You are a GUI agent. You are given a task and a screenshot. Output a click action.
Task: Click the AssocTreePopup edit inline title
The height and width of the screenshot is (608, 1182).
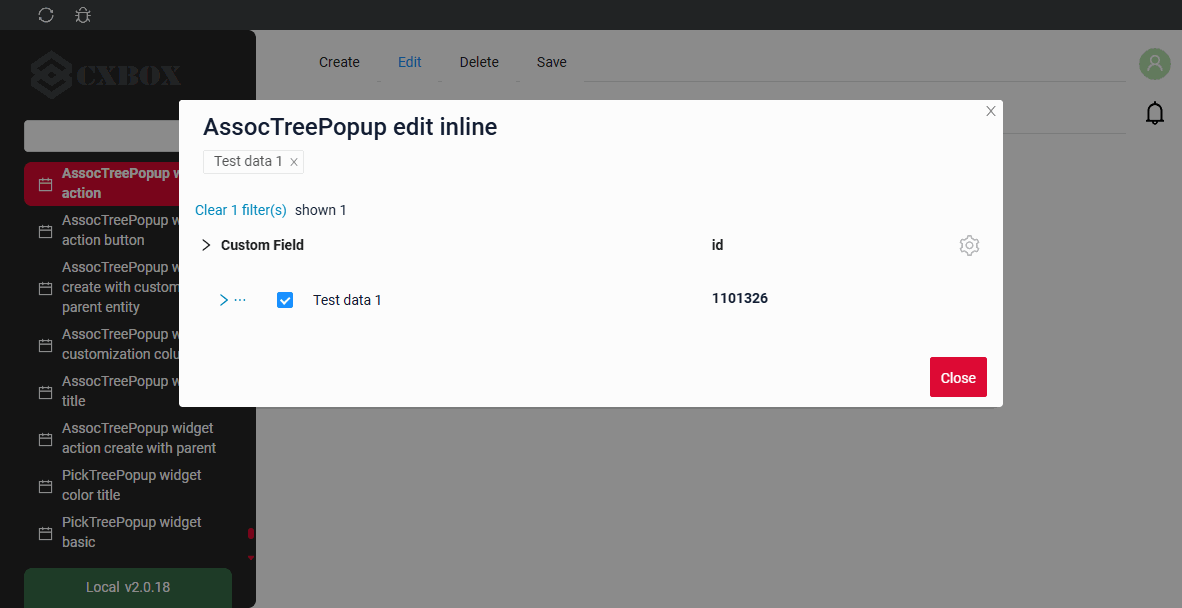(350, 127)
